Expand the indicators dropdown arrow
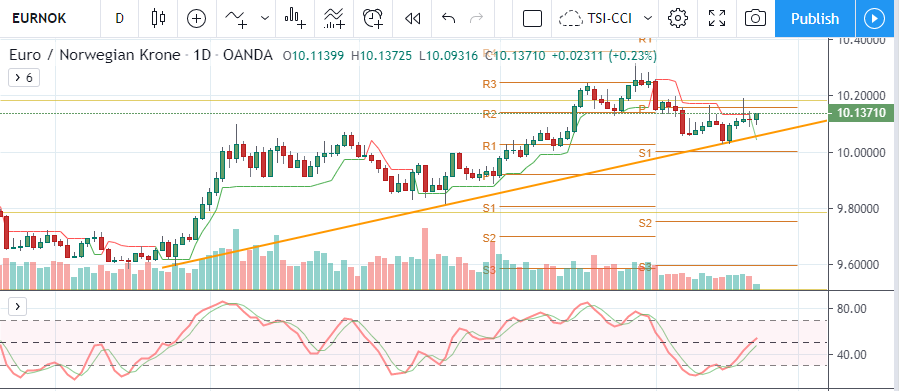The height and width of the screenshot is (391, 901). coord(265,18)
